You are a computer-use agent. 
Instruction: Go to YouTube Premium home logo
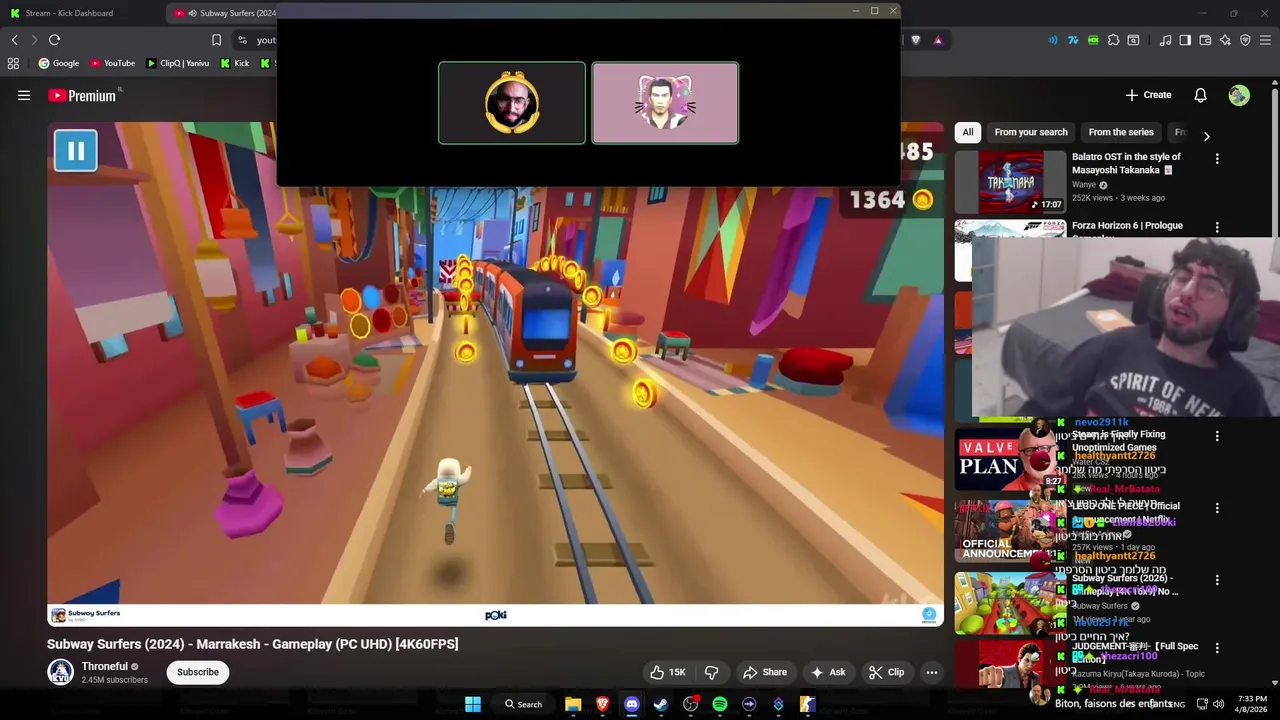pyautogui.click(x=82, y=95)
